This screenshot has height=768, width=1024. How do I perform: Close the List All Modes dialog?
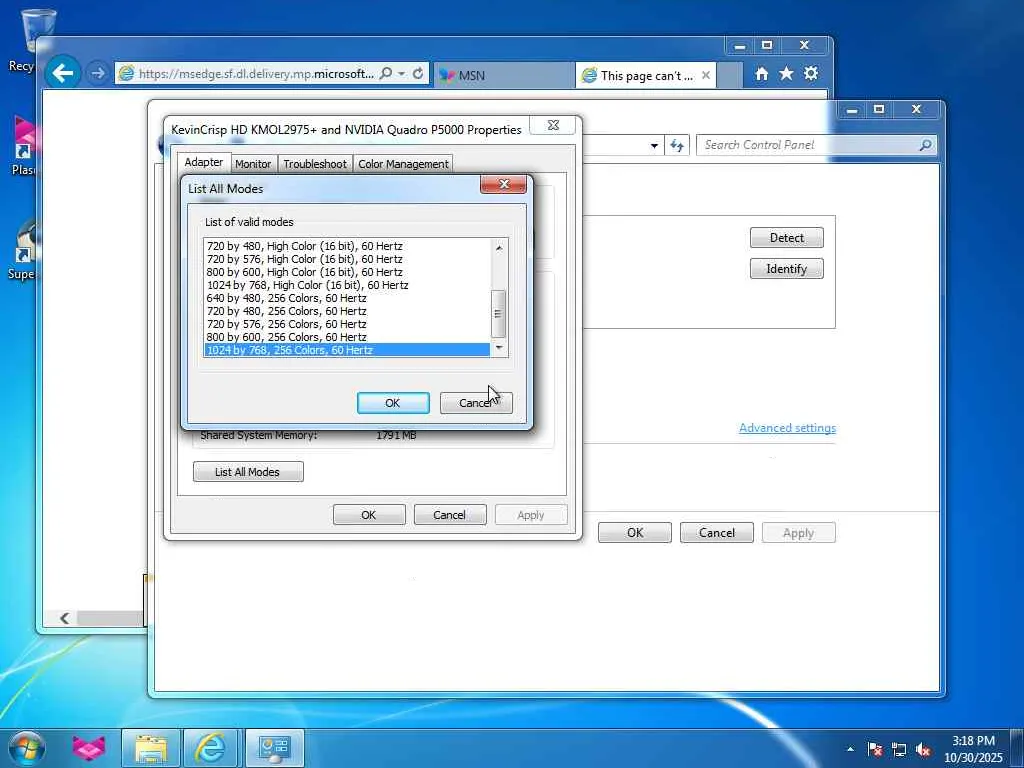504,184
